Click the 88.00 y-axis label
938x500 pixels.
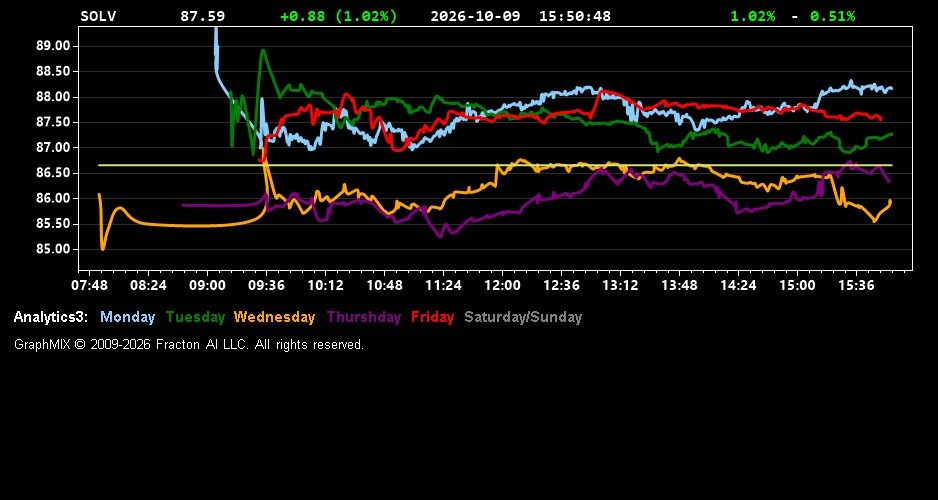click(54, 97)
